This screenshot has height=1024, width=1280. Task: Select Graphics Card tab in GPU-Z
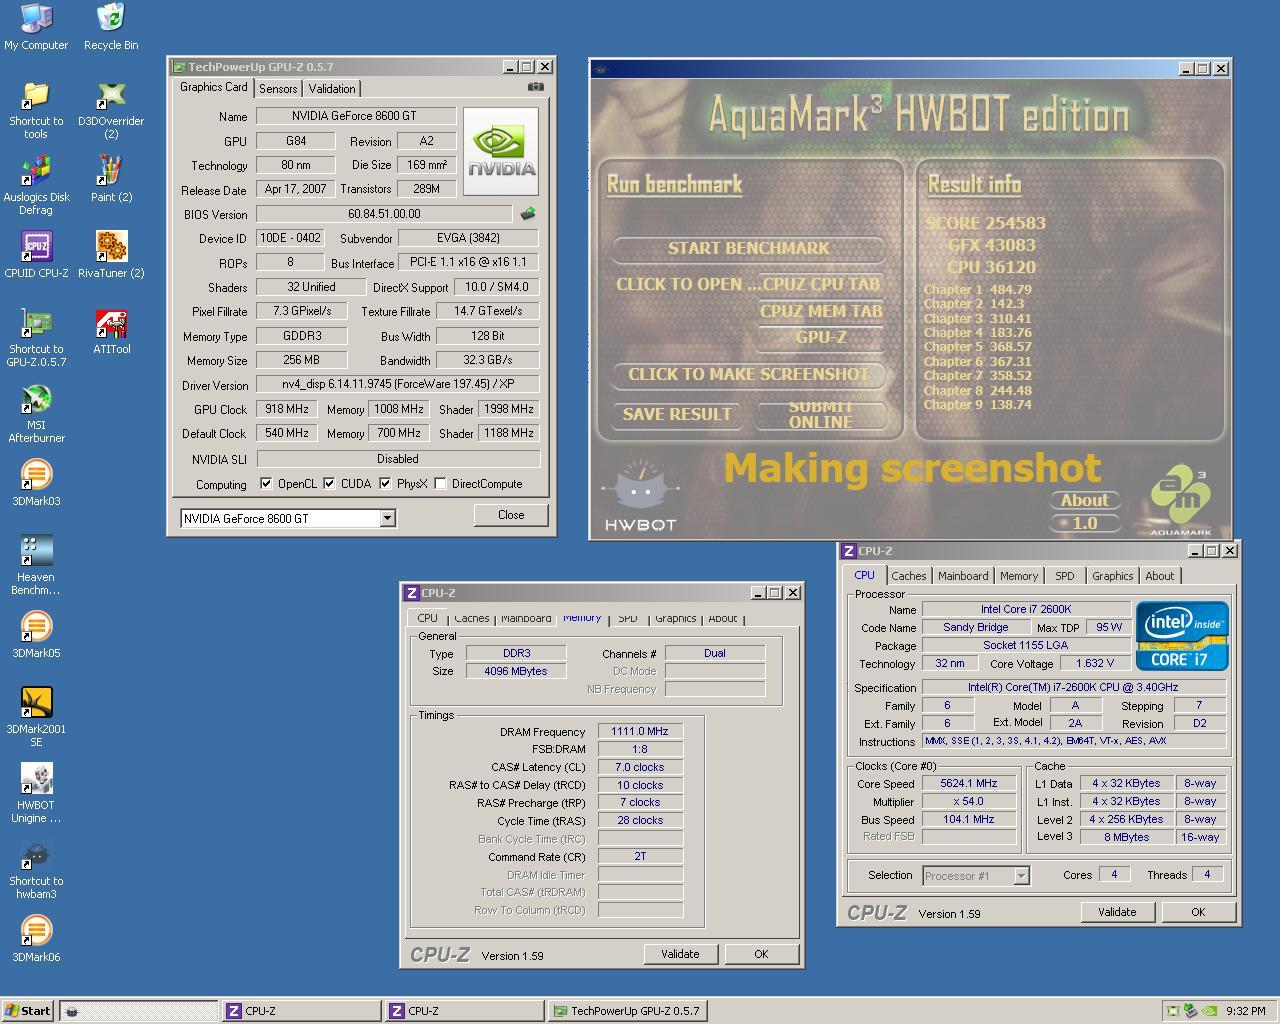(x=214, y=87)
